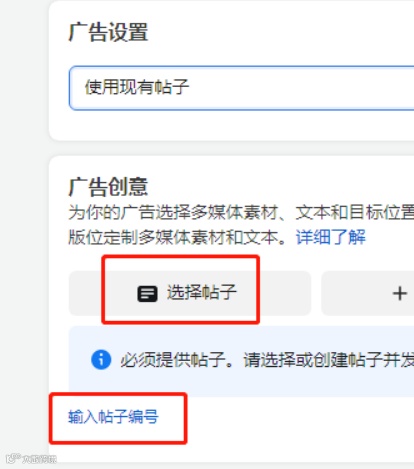Click the gap between the two cards

point(231,148)
